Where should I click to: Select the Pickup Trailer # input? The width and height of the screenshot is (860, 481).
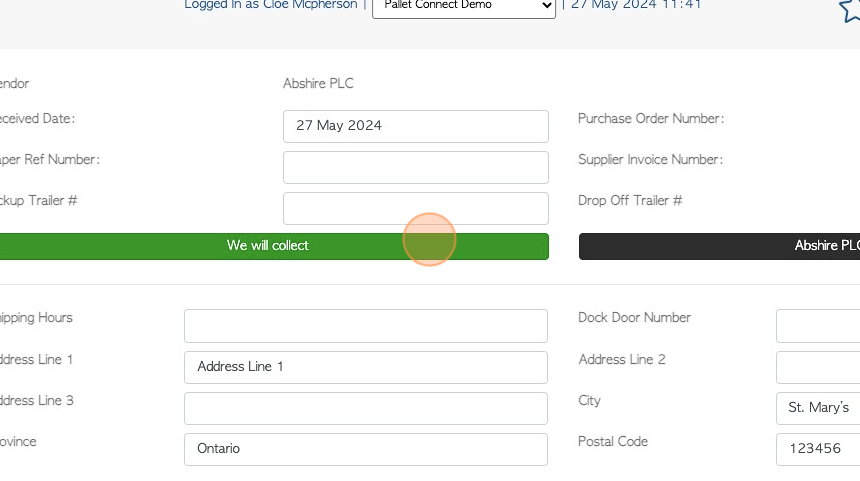[x=416, y=208]
